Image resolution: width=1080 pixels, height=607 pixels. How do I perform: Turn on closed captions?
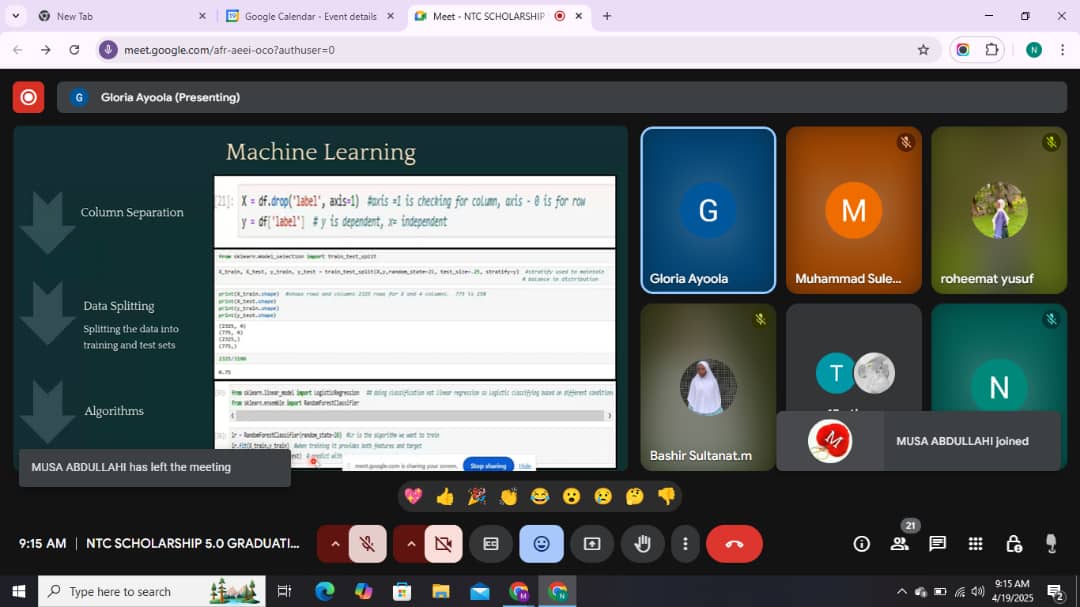click(490, 544)
